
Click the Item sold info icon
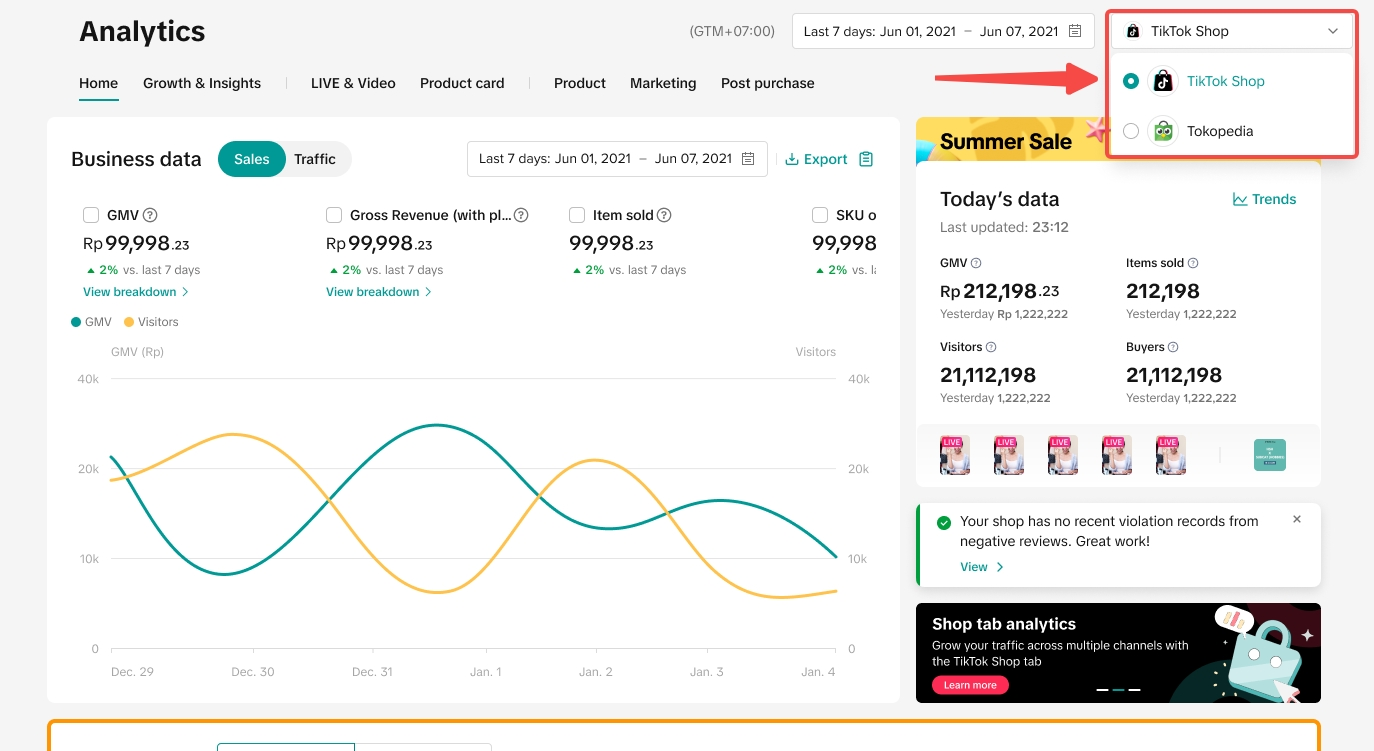pos(664,215)
